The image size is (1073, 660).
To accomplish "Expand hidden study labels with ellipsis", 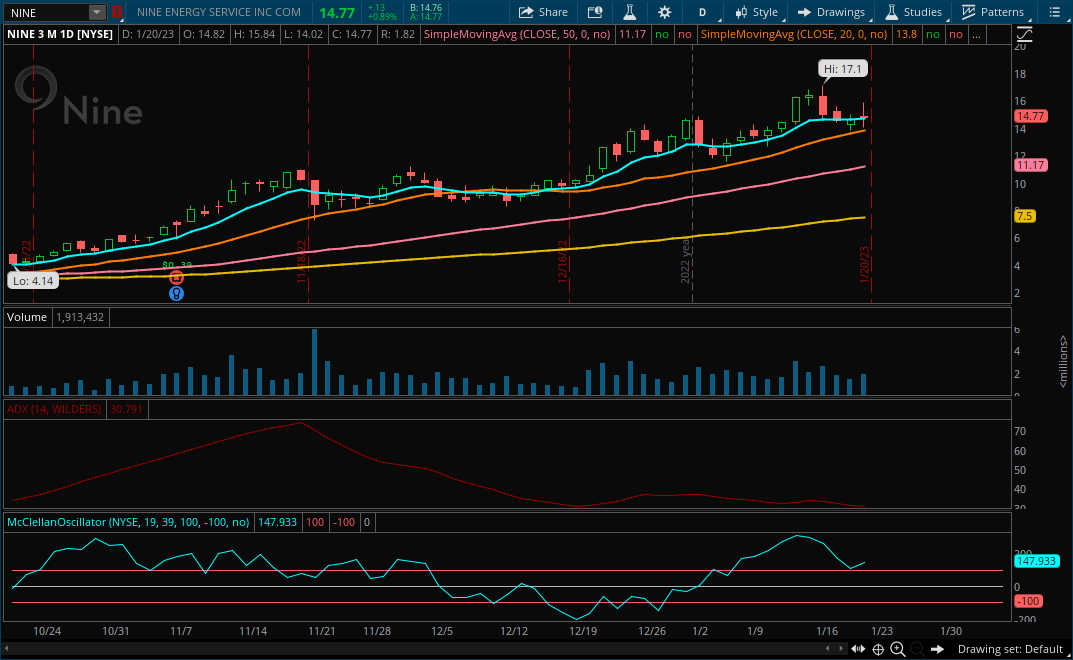I will tap(976, 34).
